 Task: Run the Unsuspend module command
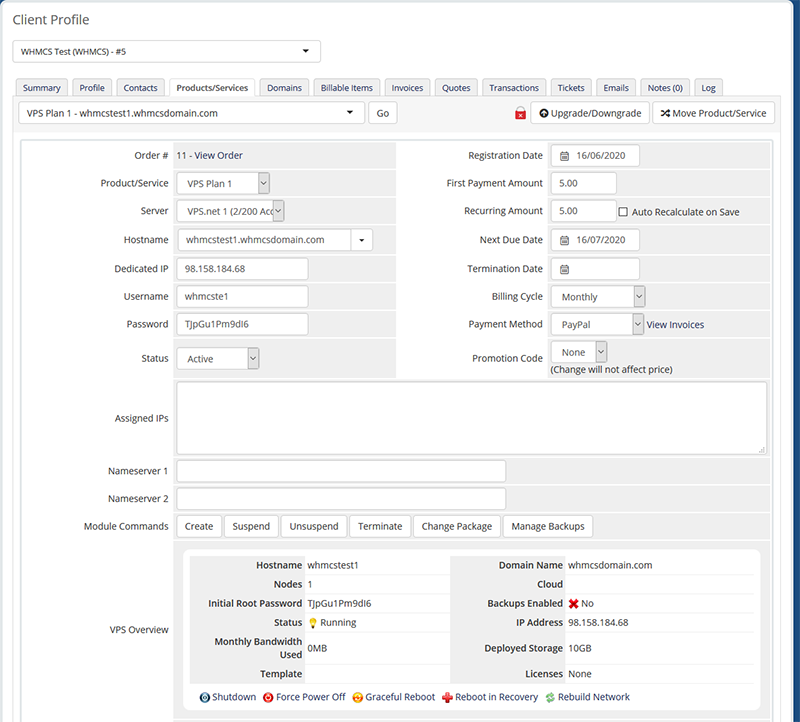click(x=314, y=527)
